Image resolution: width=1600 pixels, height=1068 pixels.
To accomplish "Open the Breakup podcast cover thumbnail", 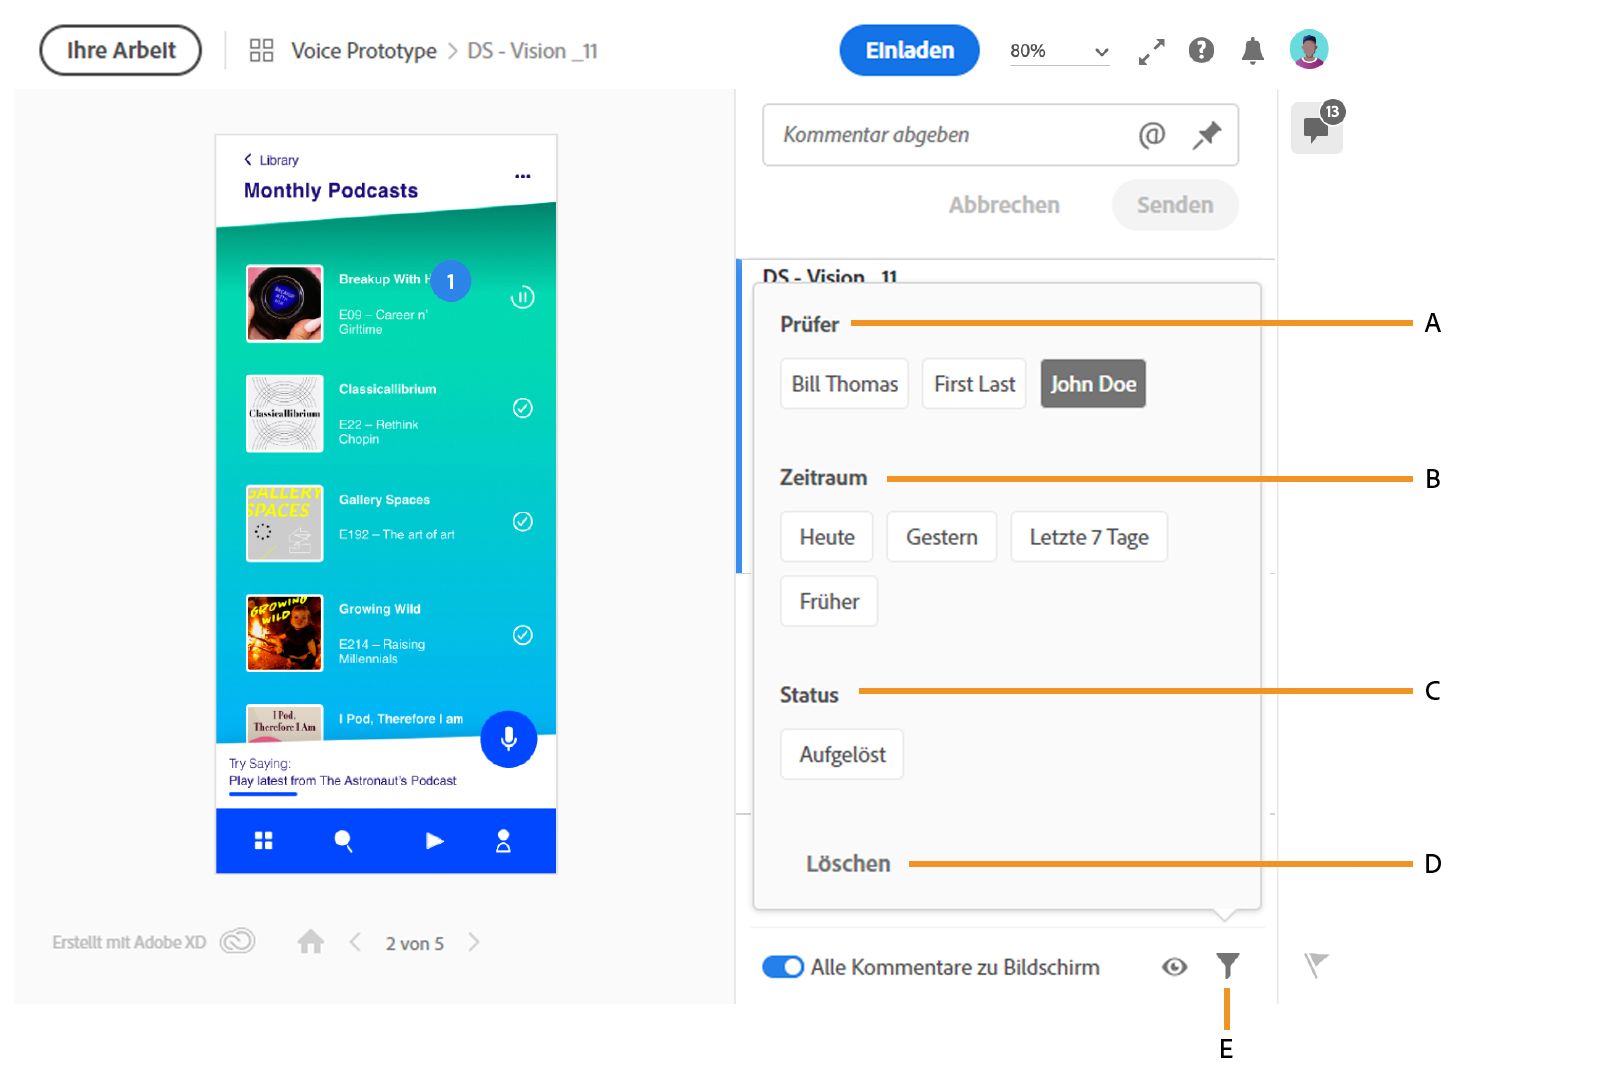I will pyautogui.click(x=285, y=303).
